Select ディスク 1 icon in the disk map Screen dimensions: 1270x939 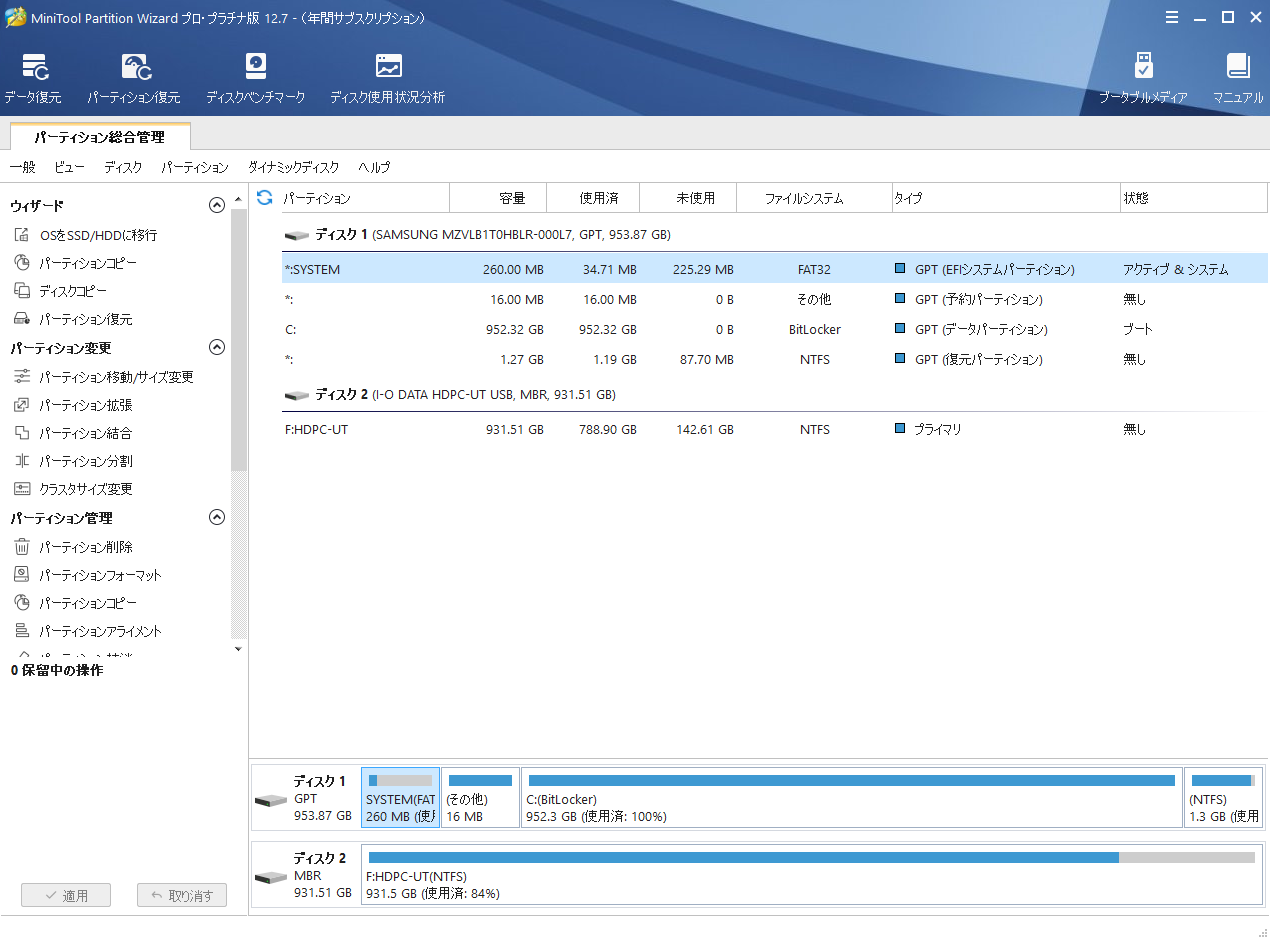tap(270, 800)
